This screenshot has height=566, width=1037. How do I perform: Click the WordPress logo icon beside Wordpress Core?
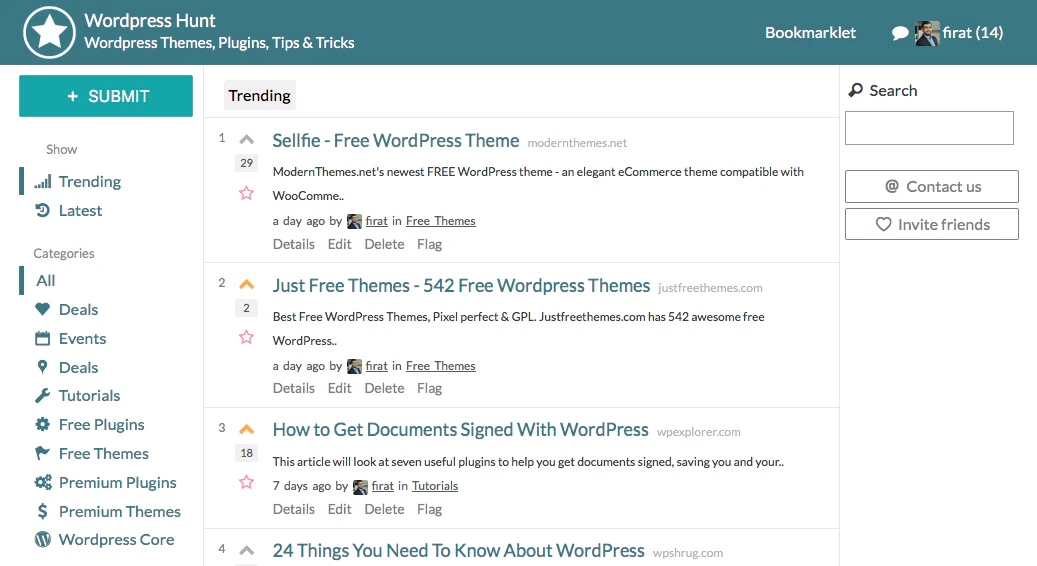(42, 540)
